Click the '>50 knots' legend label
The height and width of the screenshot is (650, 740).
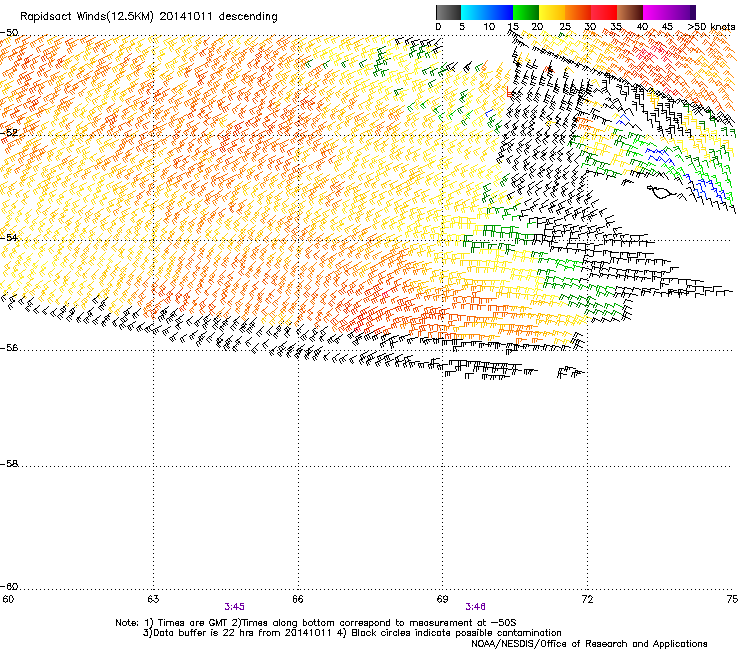pyautogui.click(x=711, y=27)
